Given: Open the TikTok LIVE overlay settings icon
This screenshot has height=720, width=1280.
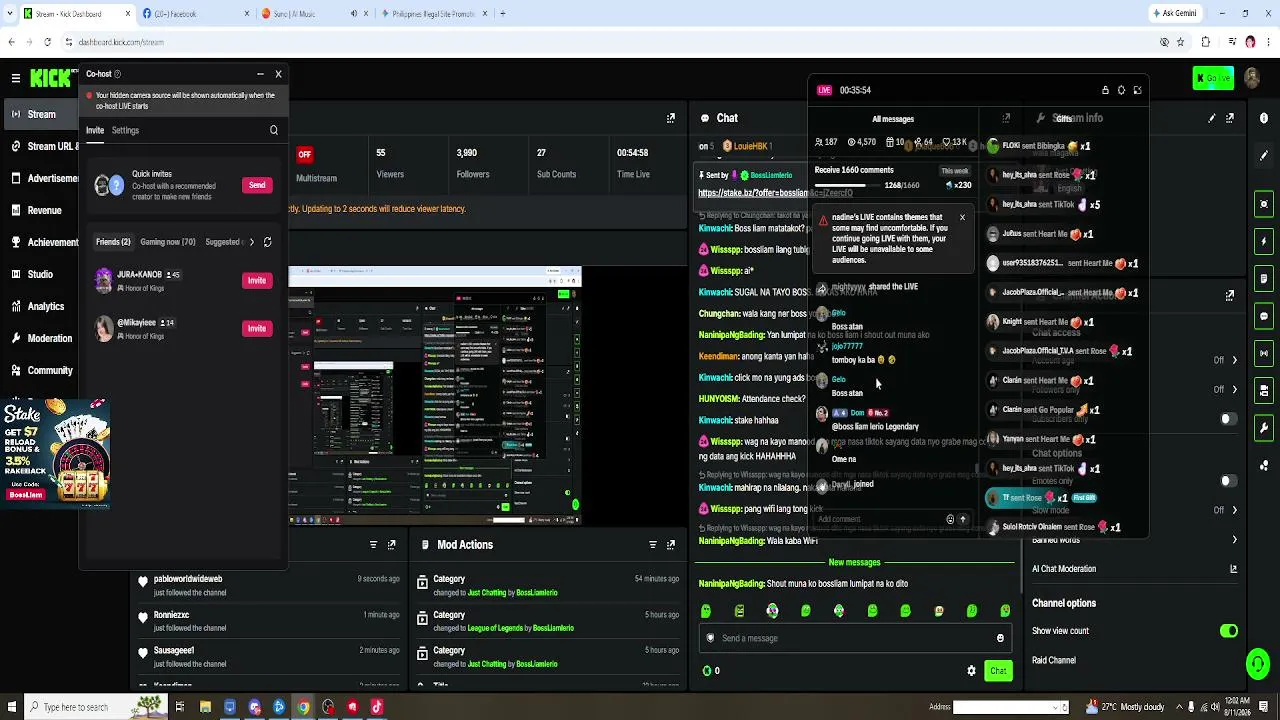Looking at the screenshot, I should 1121,90.
